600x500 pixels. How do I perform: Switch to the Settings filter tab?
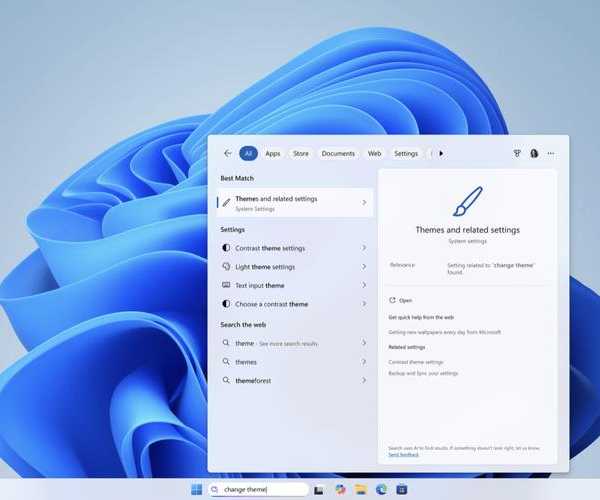coord(406,153)
